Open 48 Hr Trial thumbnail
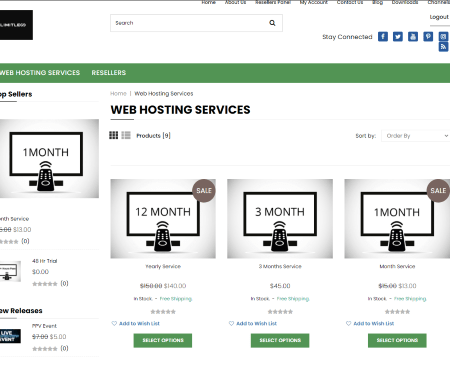 [x=10, y=271]
